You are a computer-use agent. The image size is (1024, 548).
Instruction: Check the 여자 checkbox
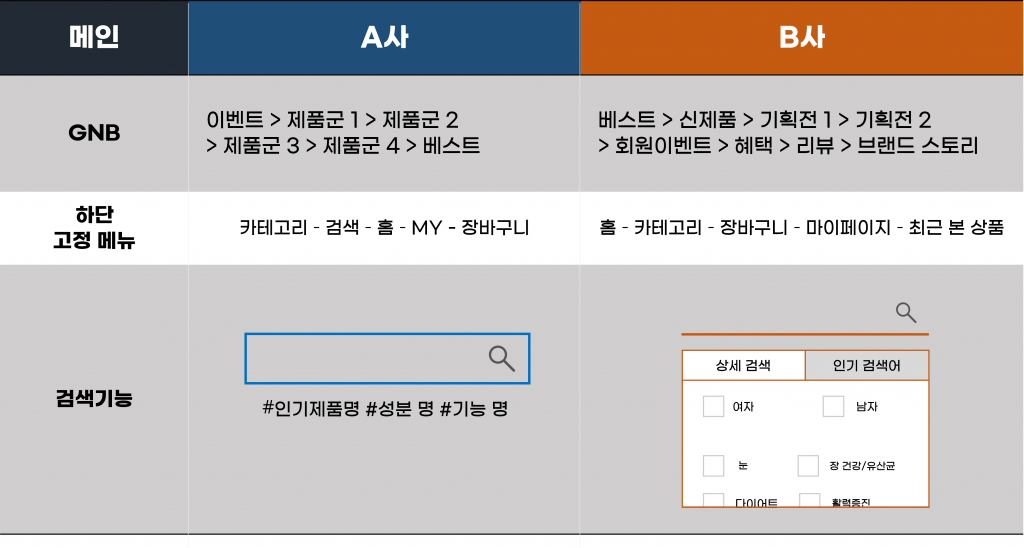(713, 406)
